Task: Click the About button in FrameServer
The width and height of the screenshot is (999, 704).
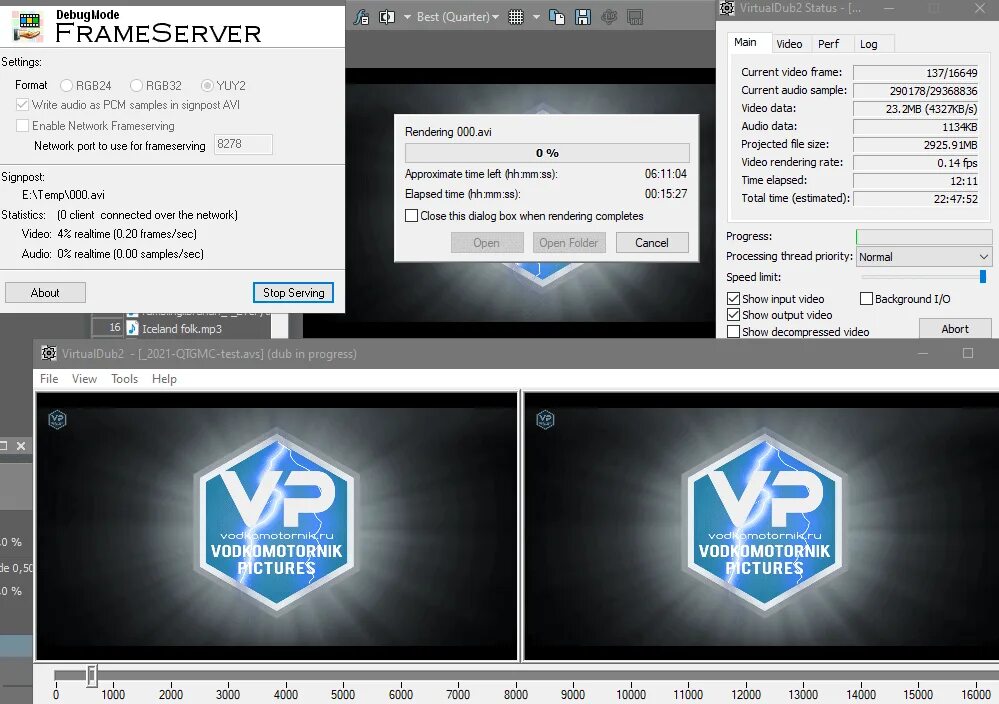Action: [45, 293]
